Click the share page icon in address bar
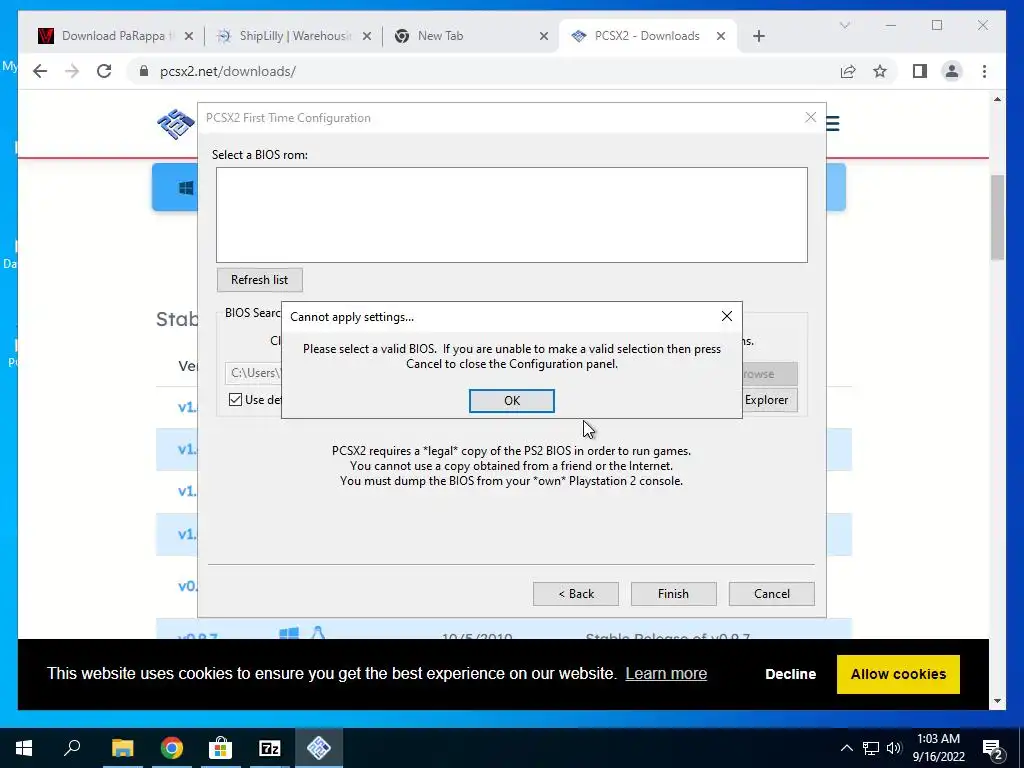Image resolution: width=1024 pixels, height=768 pixels. pyautogui.click(x=848, y=71)
